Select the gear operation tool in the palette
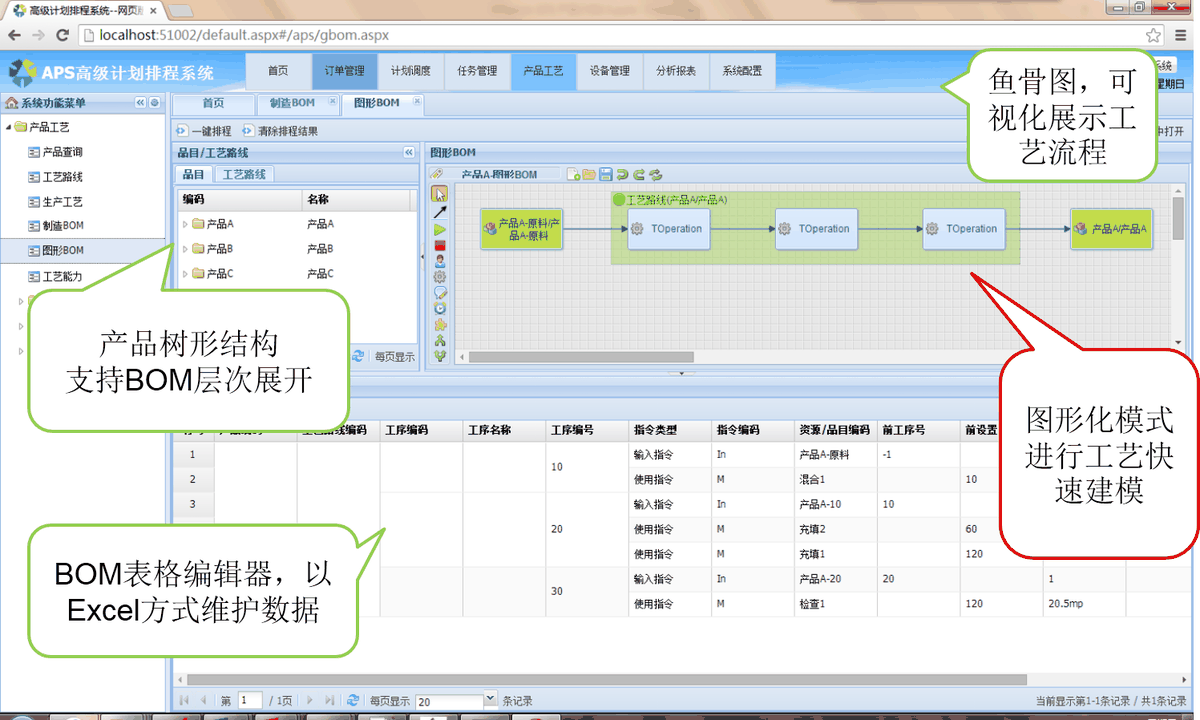1200x720 pixels. click(439, 277)
